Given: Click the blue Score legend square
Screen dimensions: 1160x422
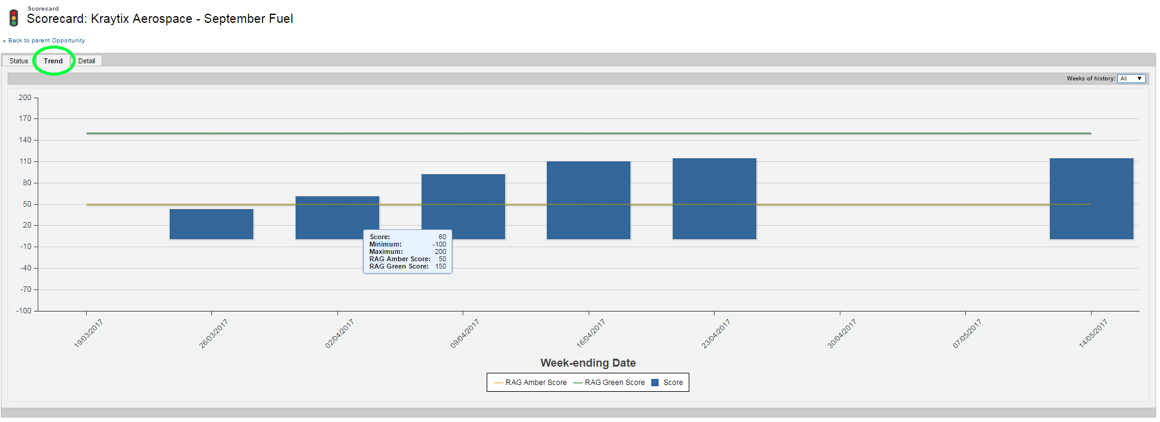Looking at the screenshot, I should [x=656, y=383].
